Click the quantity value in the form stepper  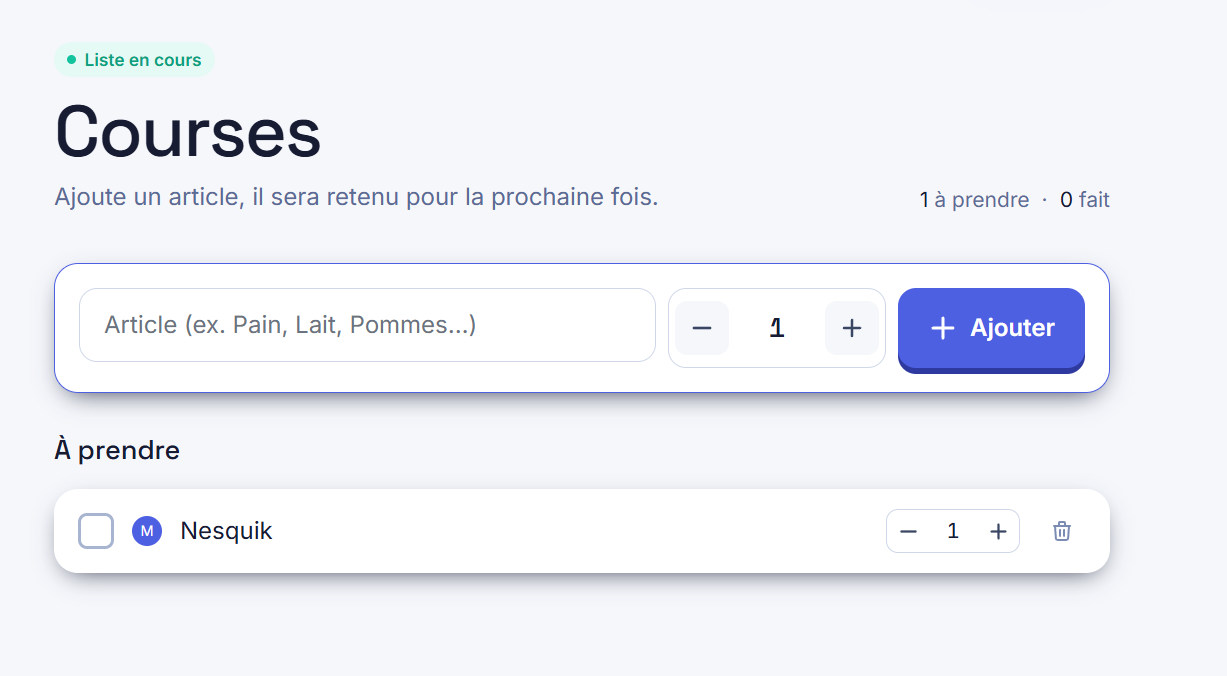click(x=777, y=327)
